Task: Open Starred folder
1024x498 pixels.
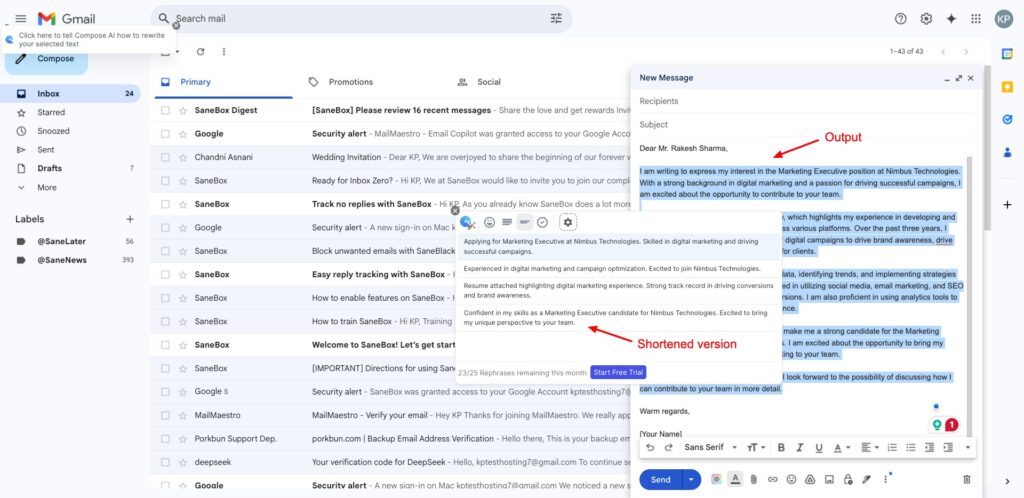Action: [51, 112]
